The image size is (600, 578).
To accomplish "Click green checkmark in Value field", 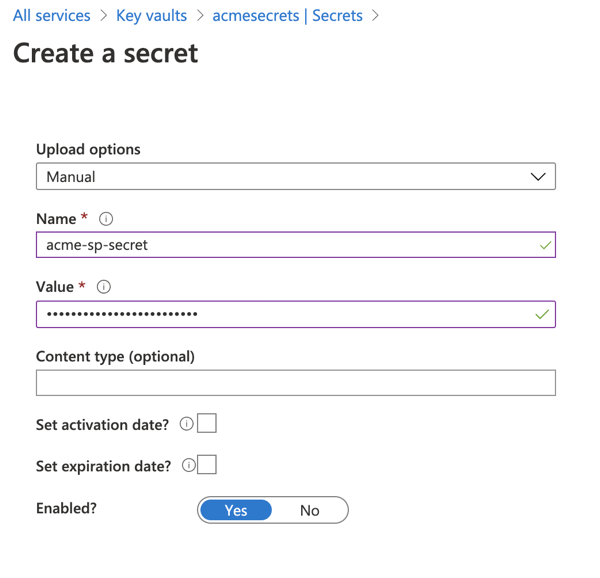I will (x=542, y=314).
